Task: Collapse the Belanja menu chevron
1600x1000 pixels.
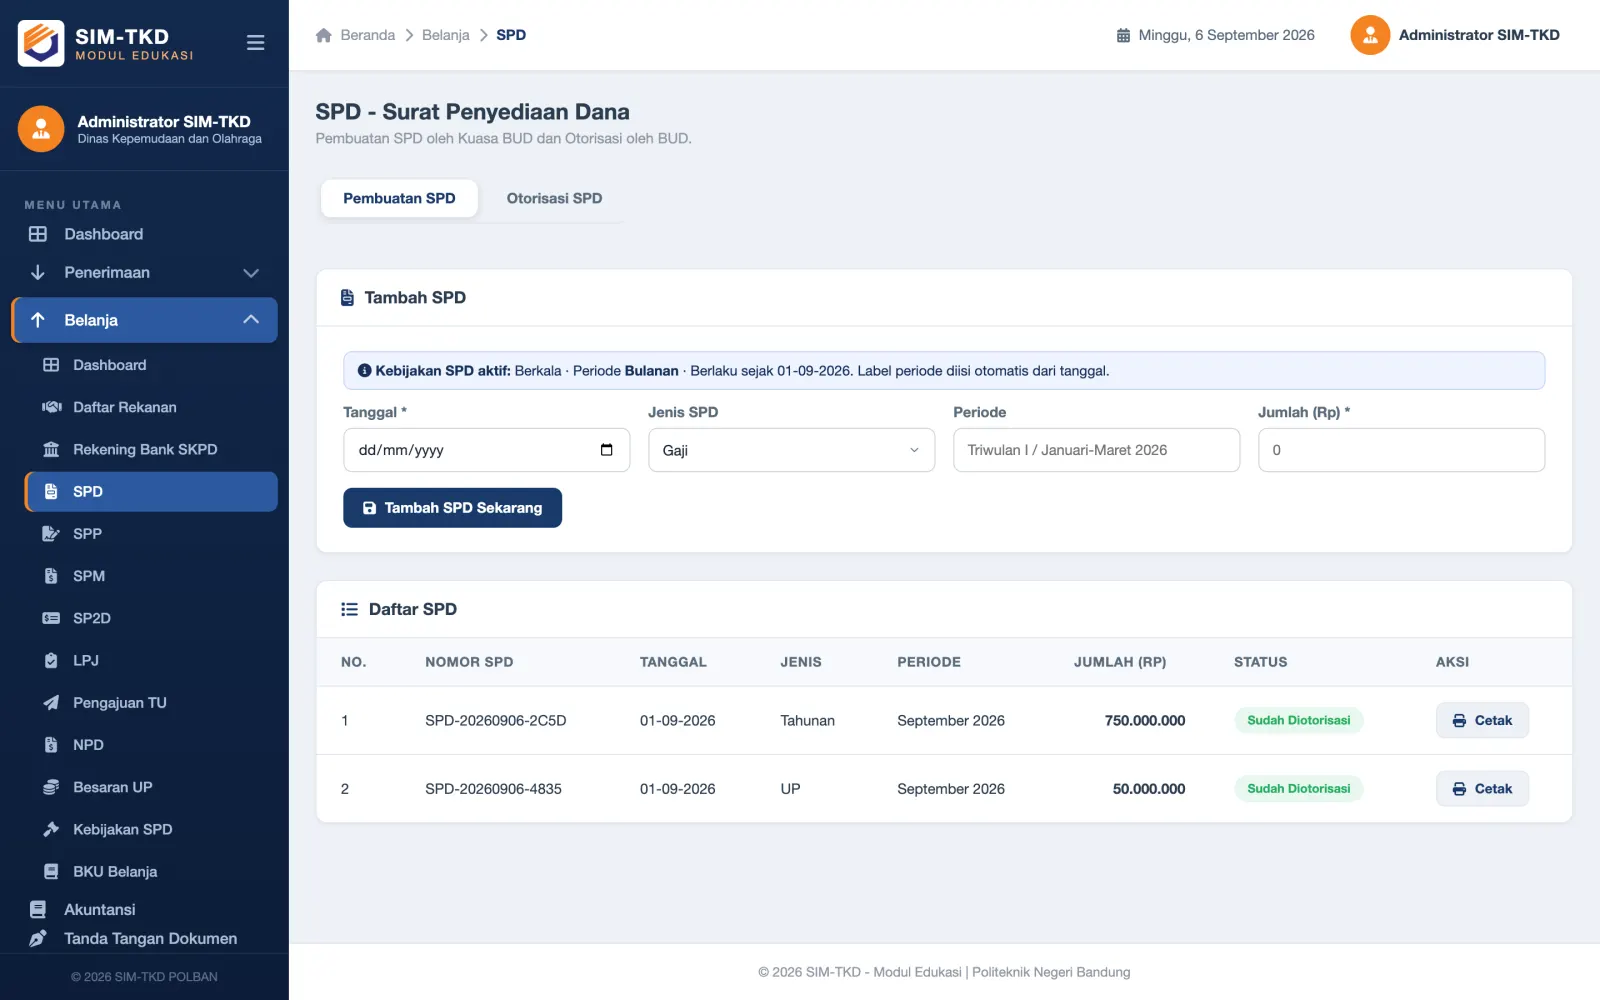Action: click(251, 320)
